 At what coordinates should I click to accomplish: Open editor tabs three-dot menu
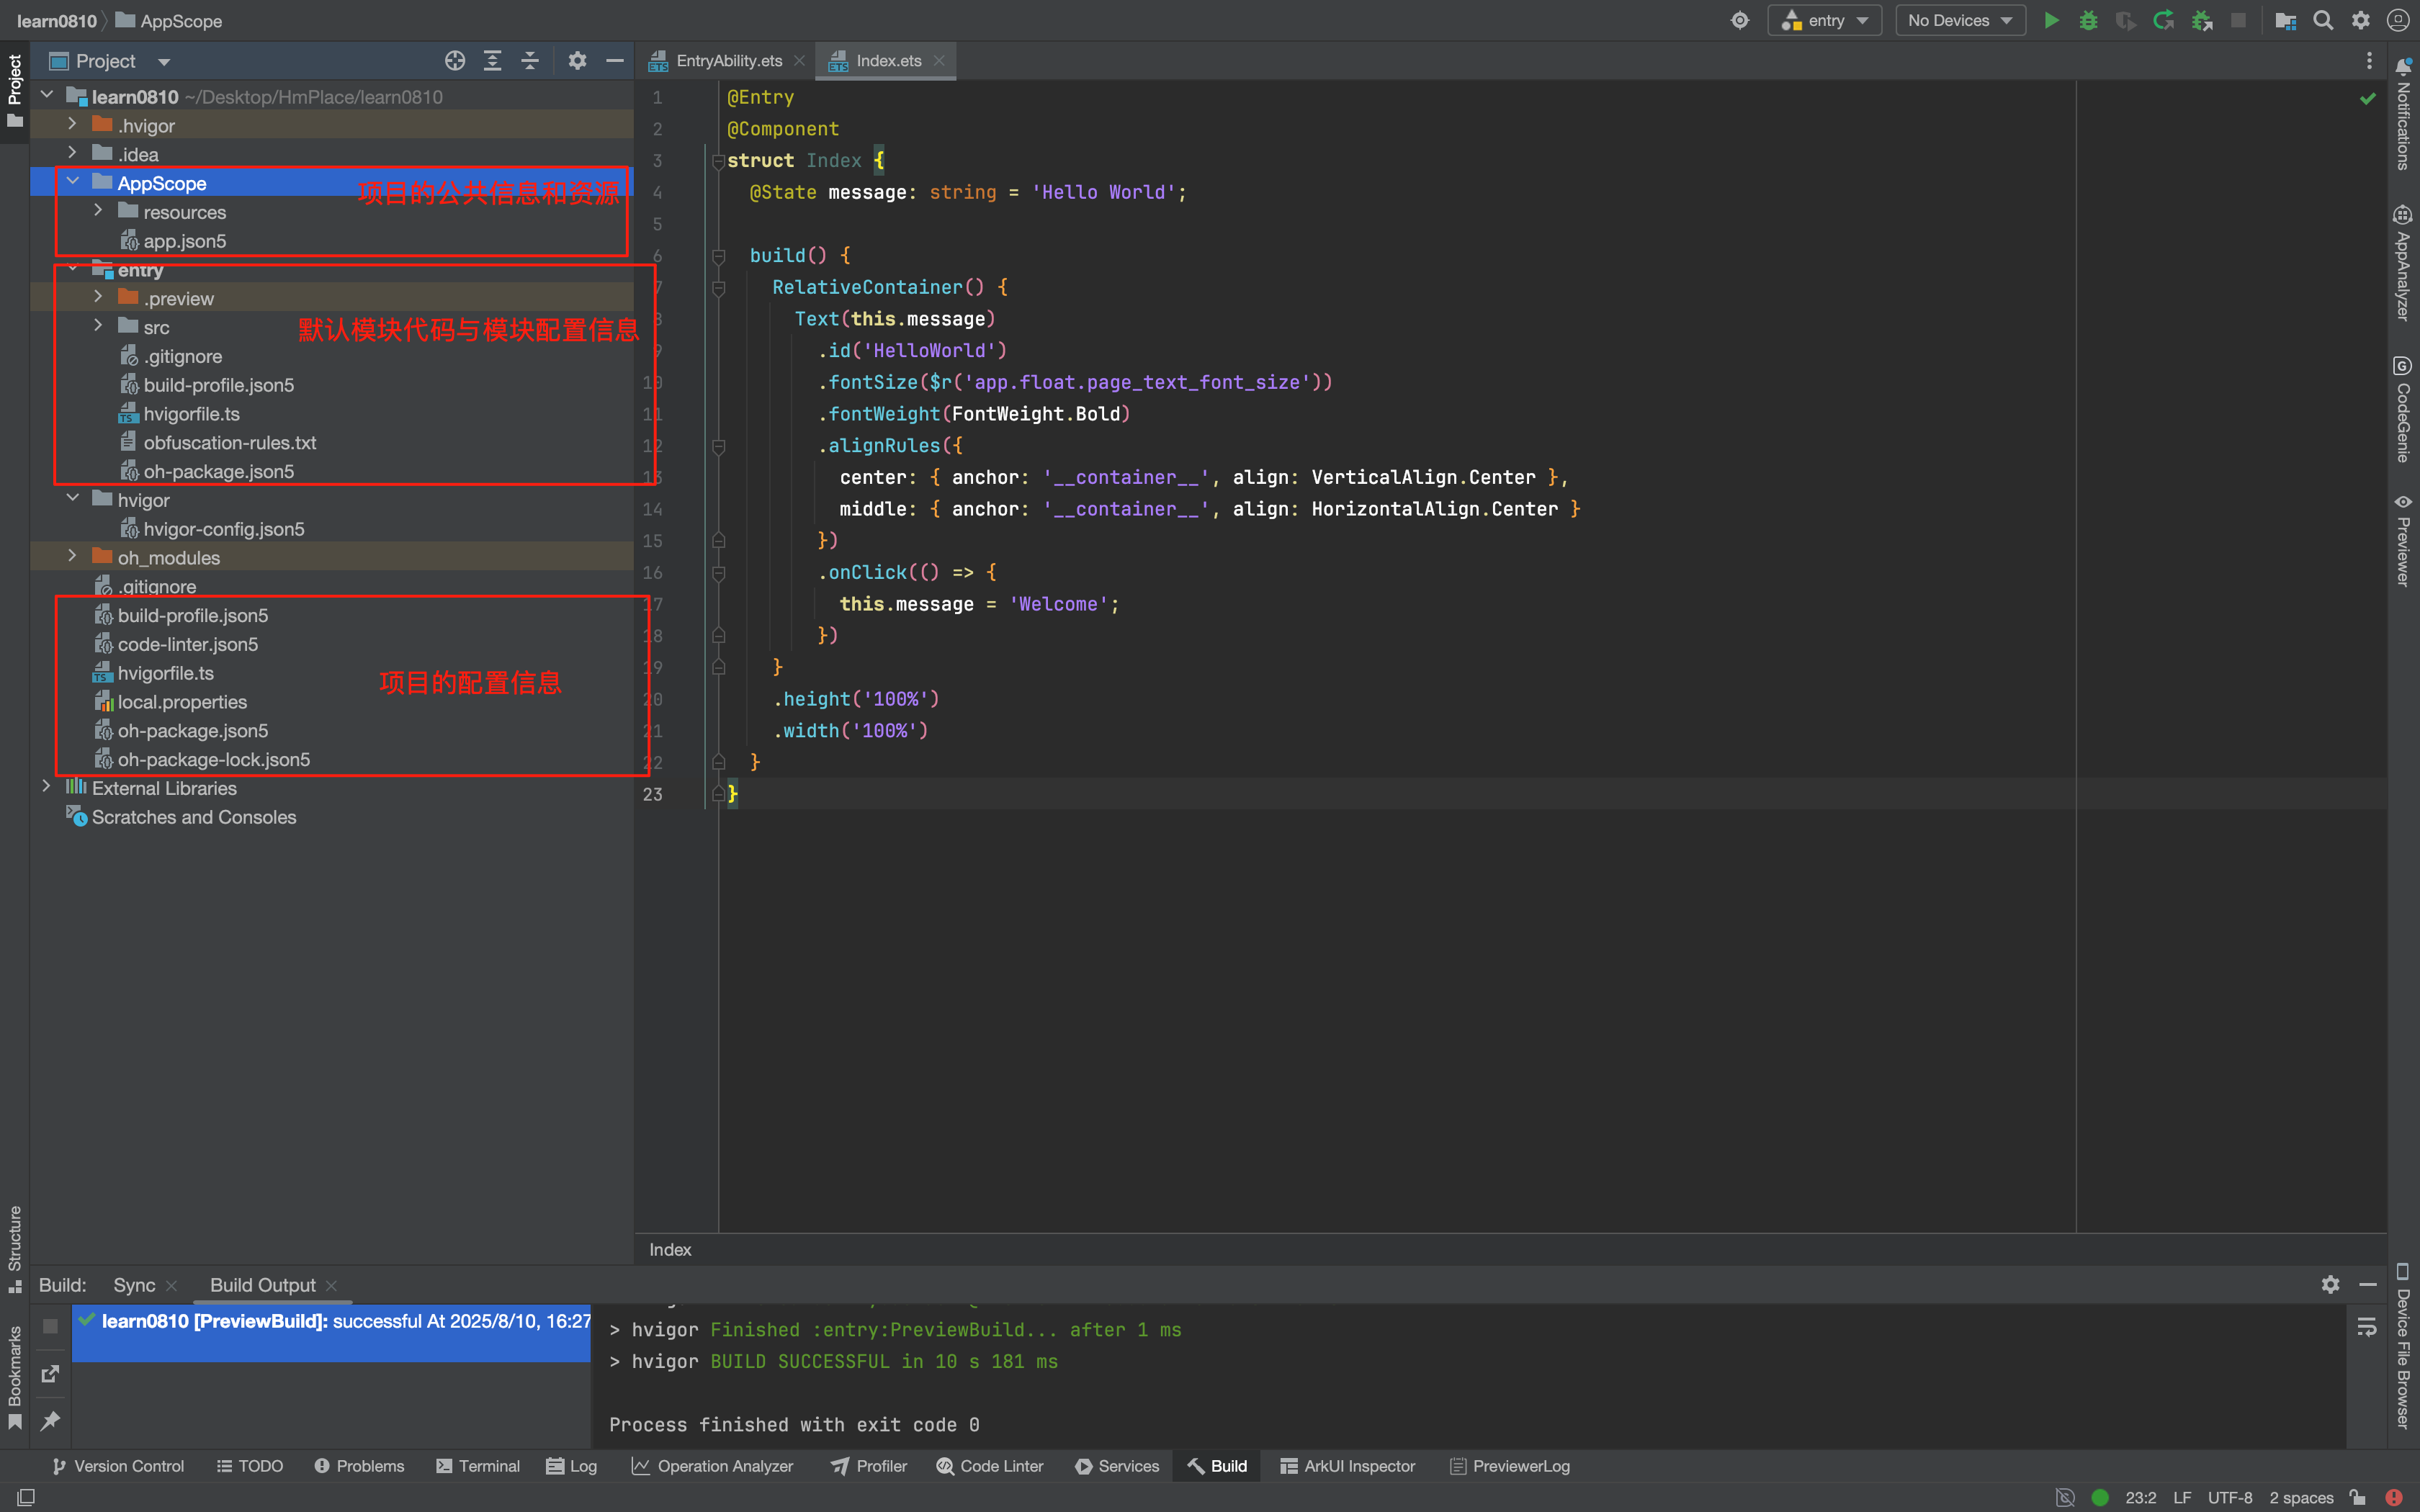click(x=2369, y=61)
